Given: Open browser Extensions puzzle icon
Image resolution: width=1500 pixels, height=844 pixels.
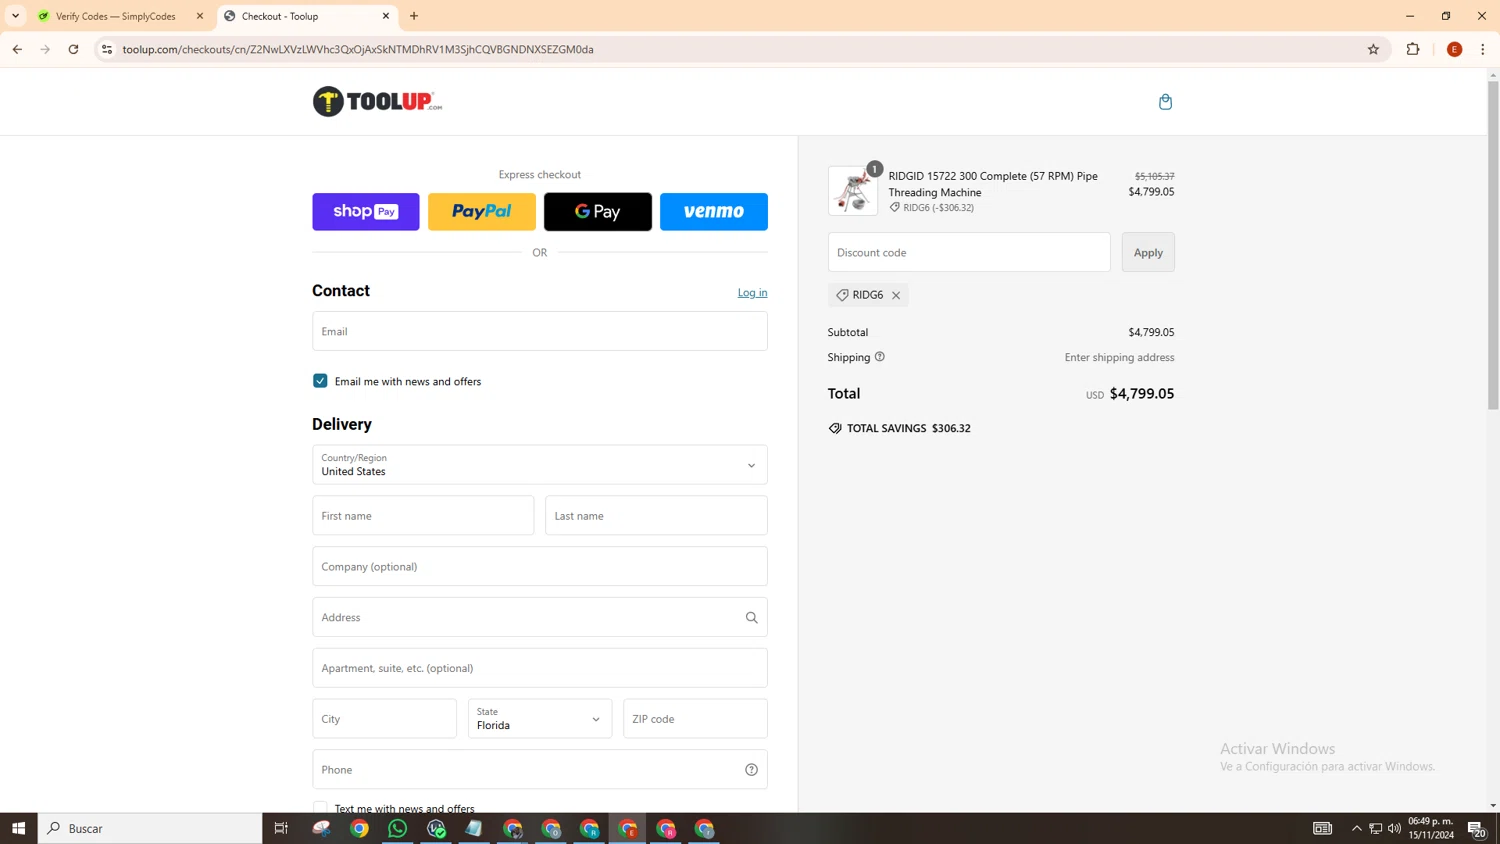Looking at the screenshot, I should (x=1413, y=49).
